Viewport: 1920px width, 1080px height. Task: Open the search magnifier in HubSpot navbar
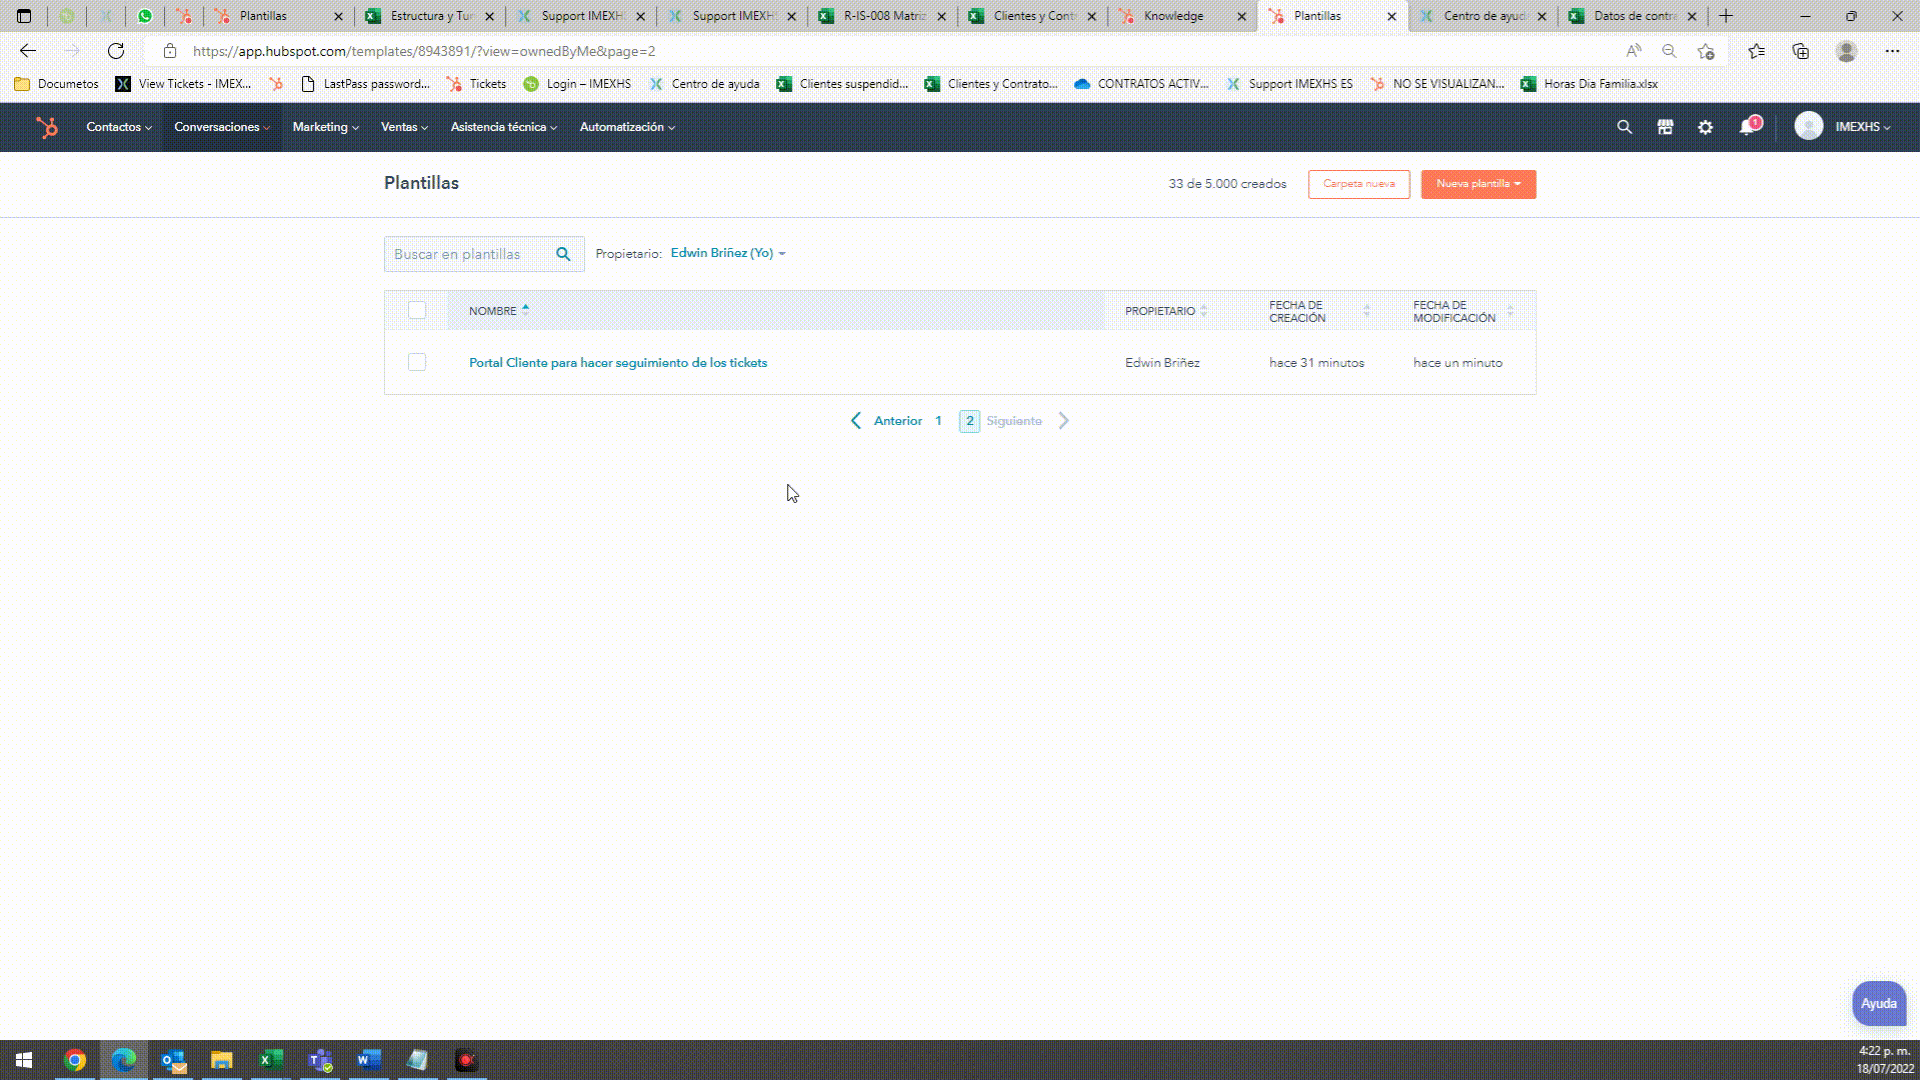1624,127
